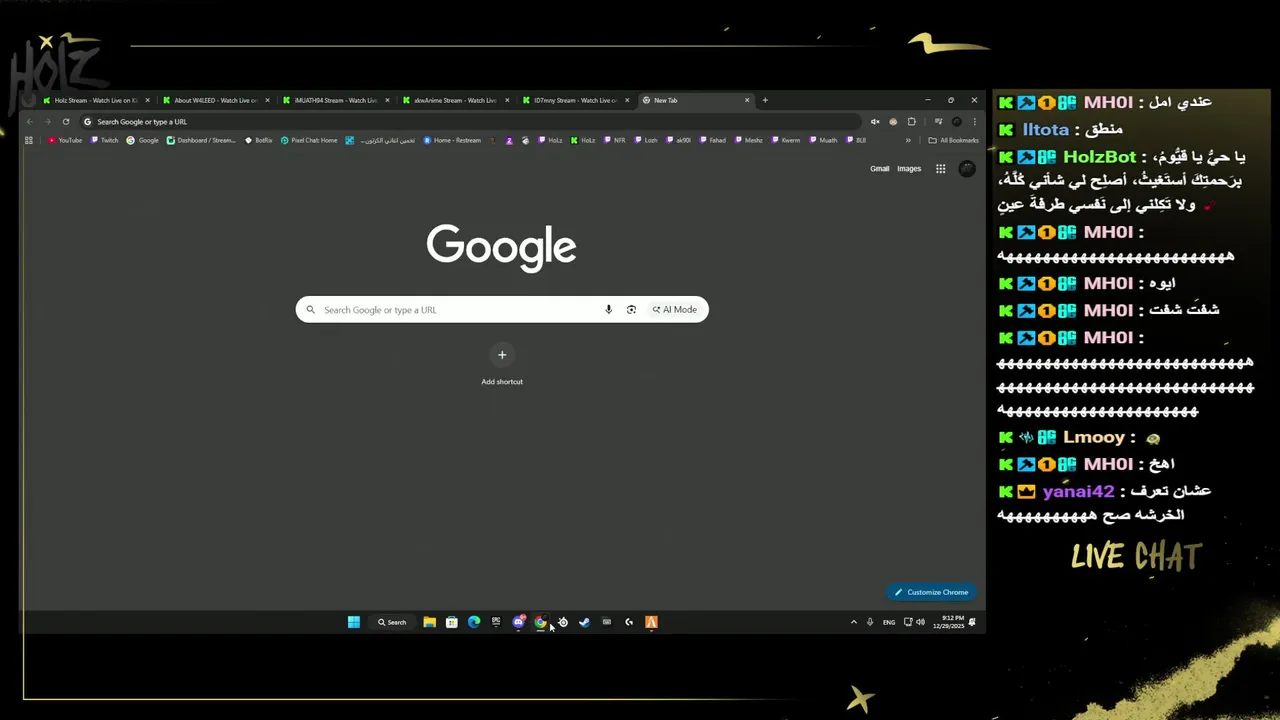Open the tab search button beside the Holz Stream tab

[29, 100]
